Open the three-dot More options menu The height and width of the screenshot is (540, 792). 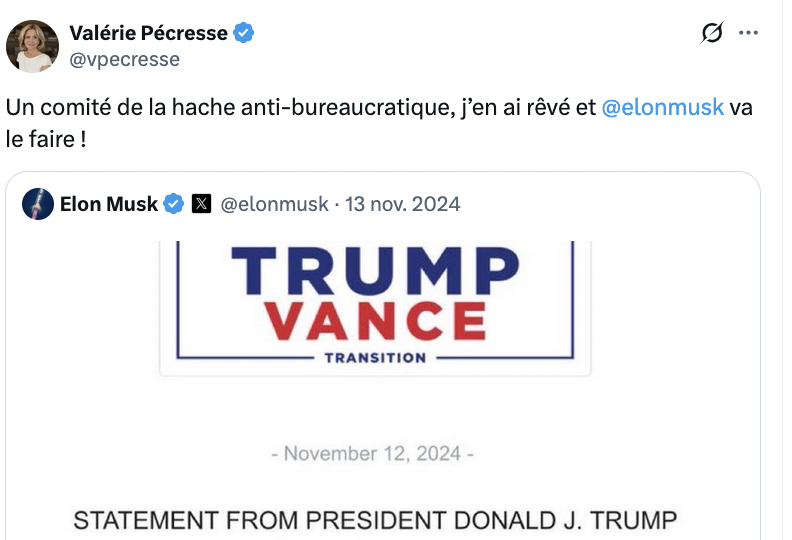click(x=748, y=33)
